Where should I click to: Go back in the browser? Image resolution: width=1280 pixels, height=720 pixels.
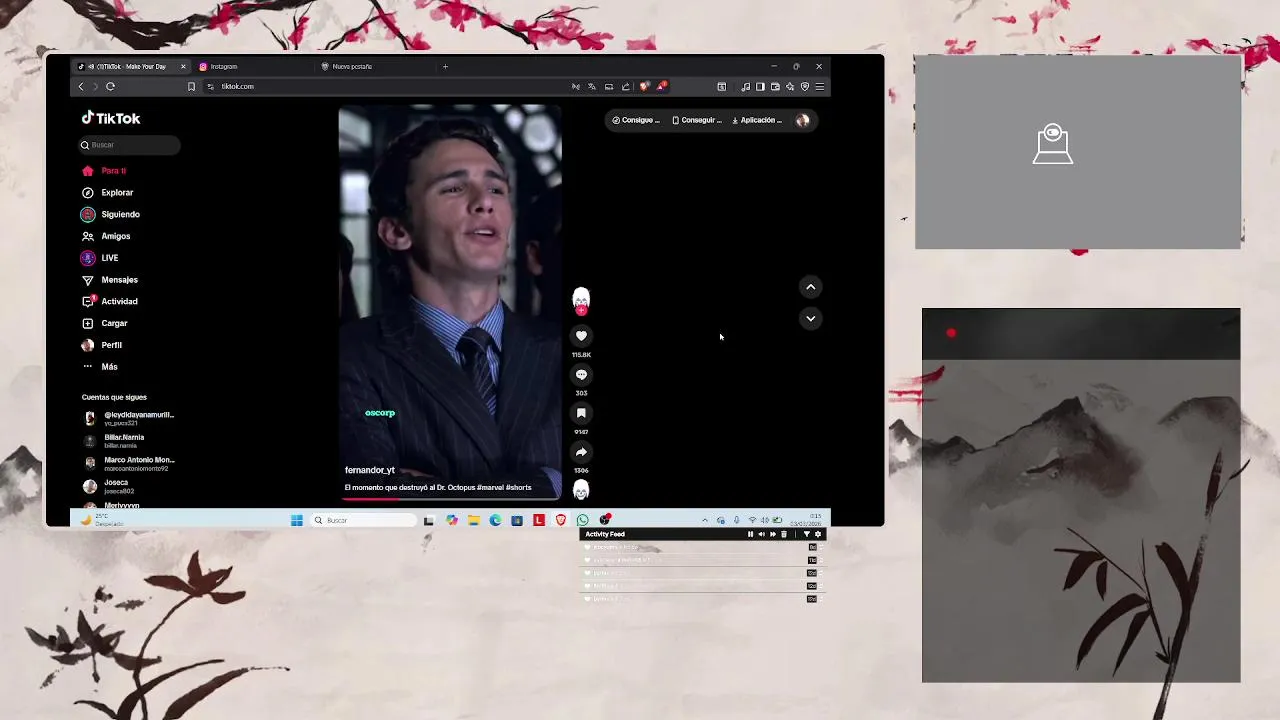pyautogui.click(x=81, y=87)
